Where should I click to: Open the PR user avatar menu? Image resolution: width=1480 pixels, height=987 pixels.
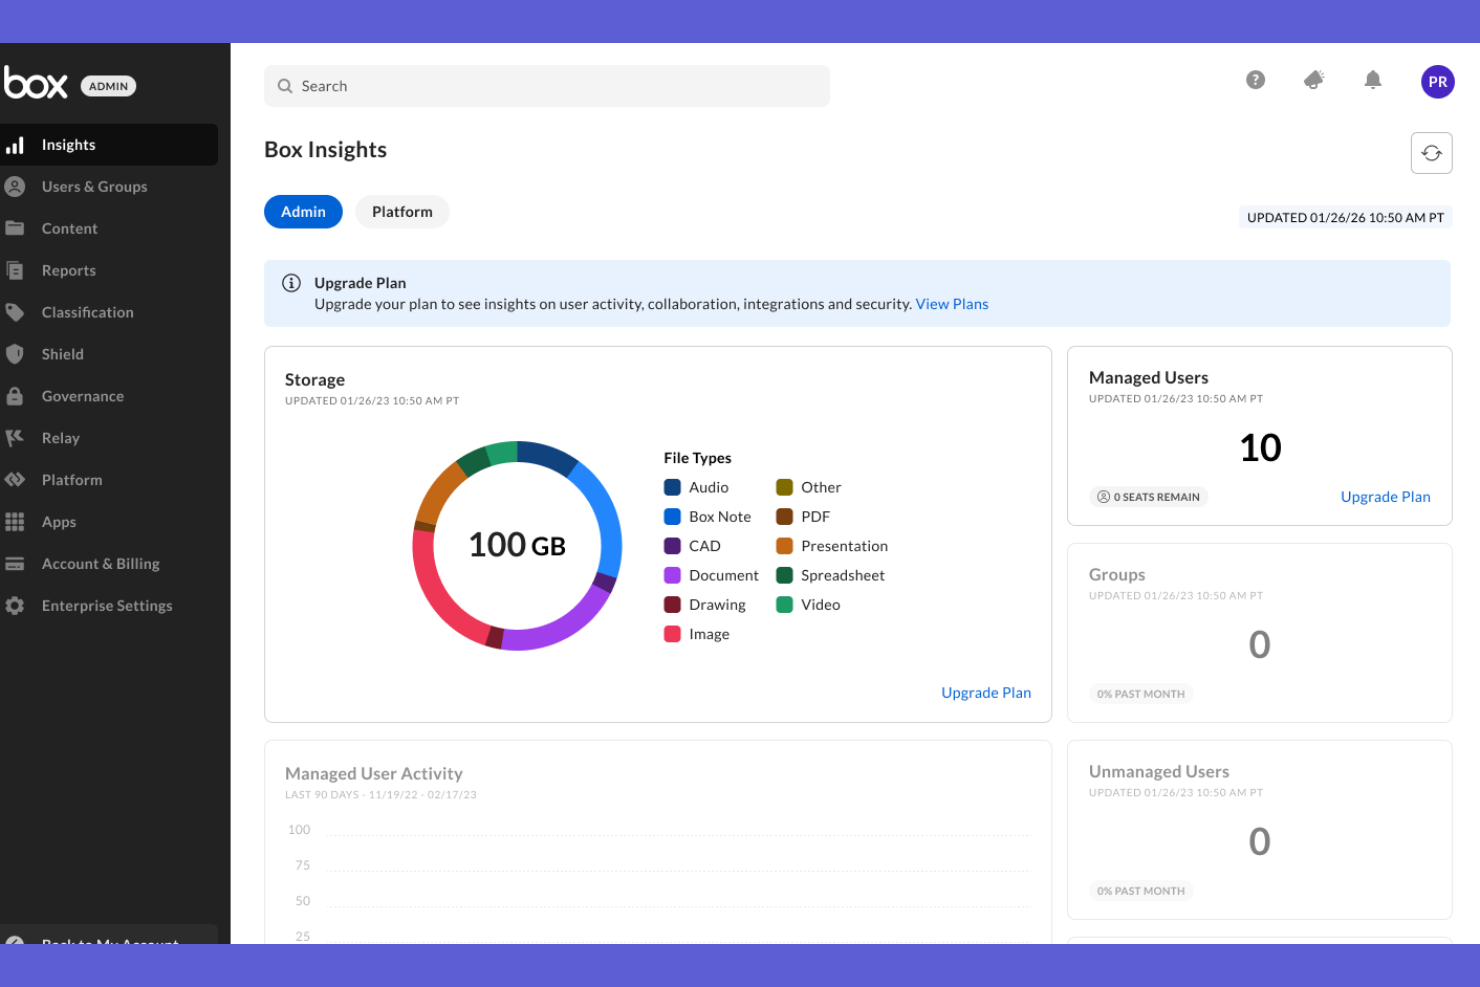pos(1438,82)
